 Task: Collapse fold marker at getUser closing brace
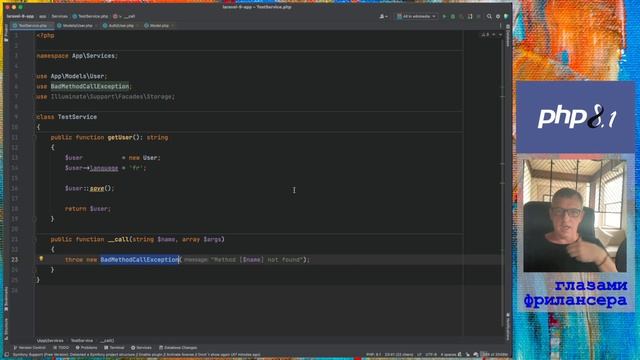(35, 219)
